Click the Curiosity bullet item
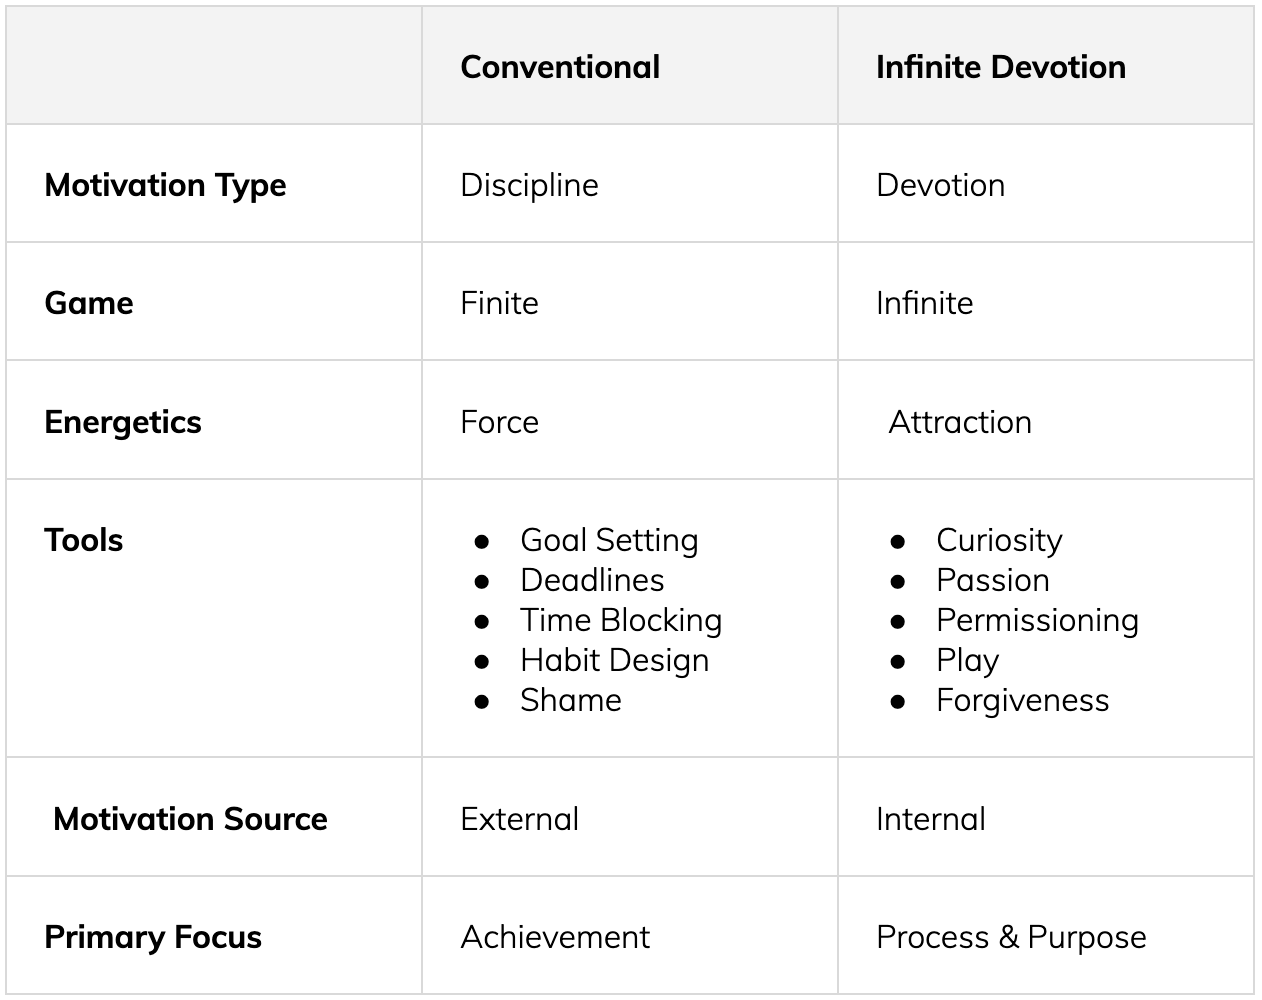This screenshot has width=1262, height=1000. click(999, 541)
